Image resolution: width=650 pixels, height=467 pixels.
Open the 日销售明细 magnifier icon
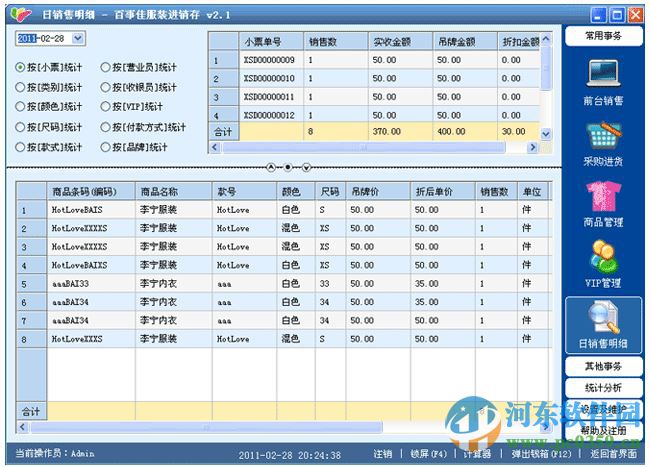tap(604, 318)
